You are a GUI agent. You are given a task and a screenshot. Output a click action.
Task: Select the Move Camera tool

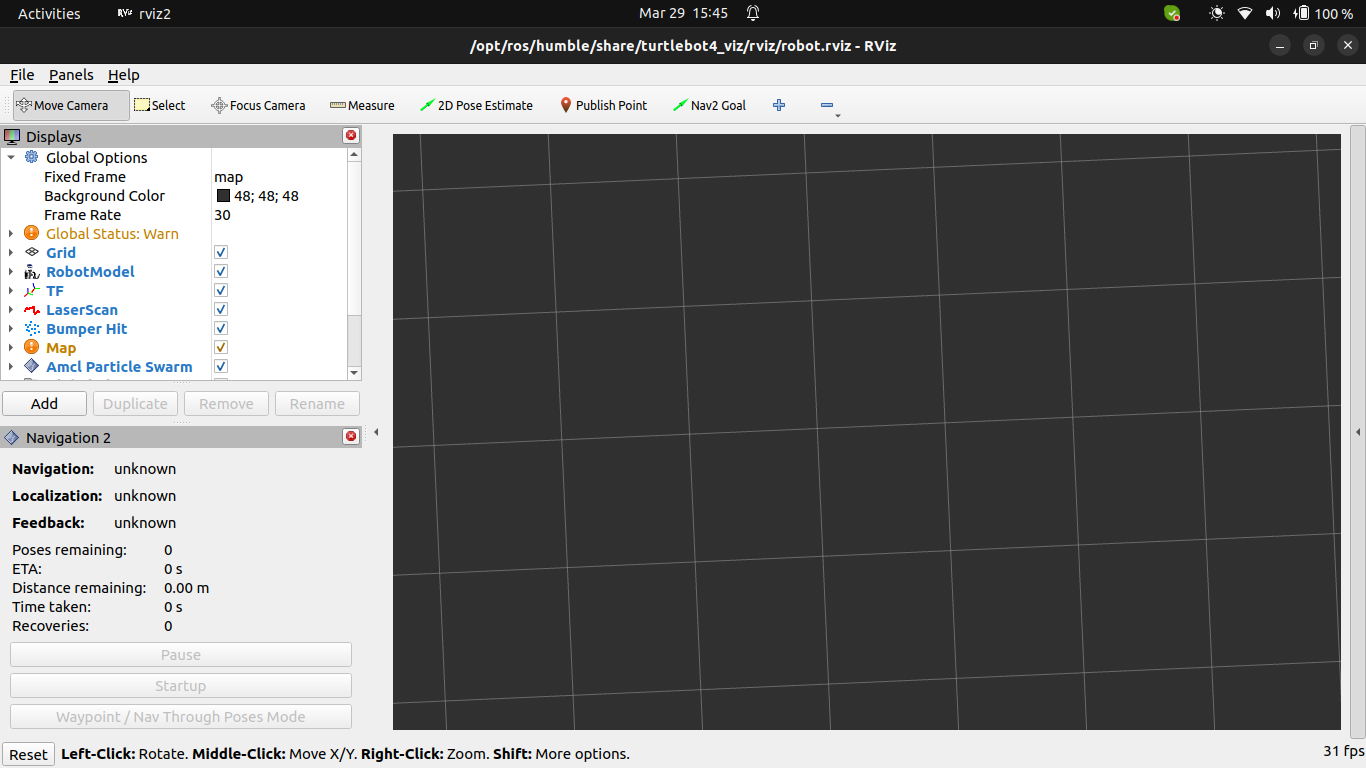(69, 105)
